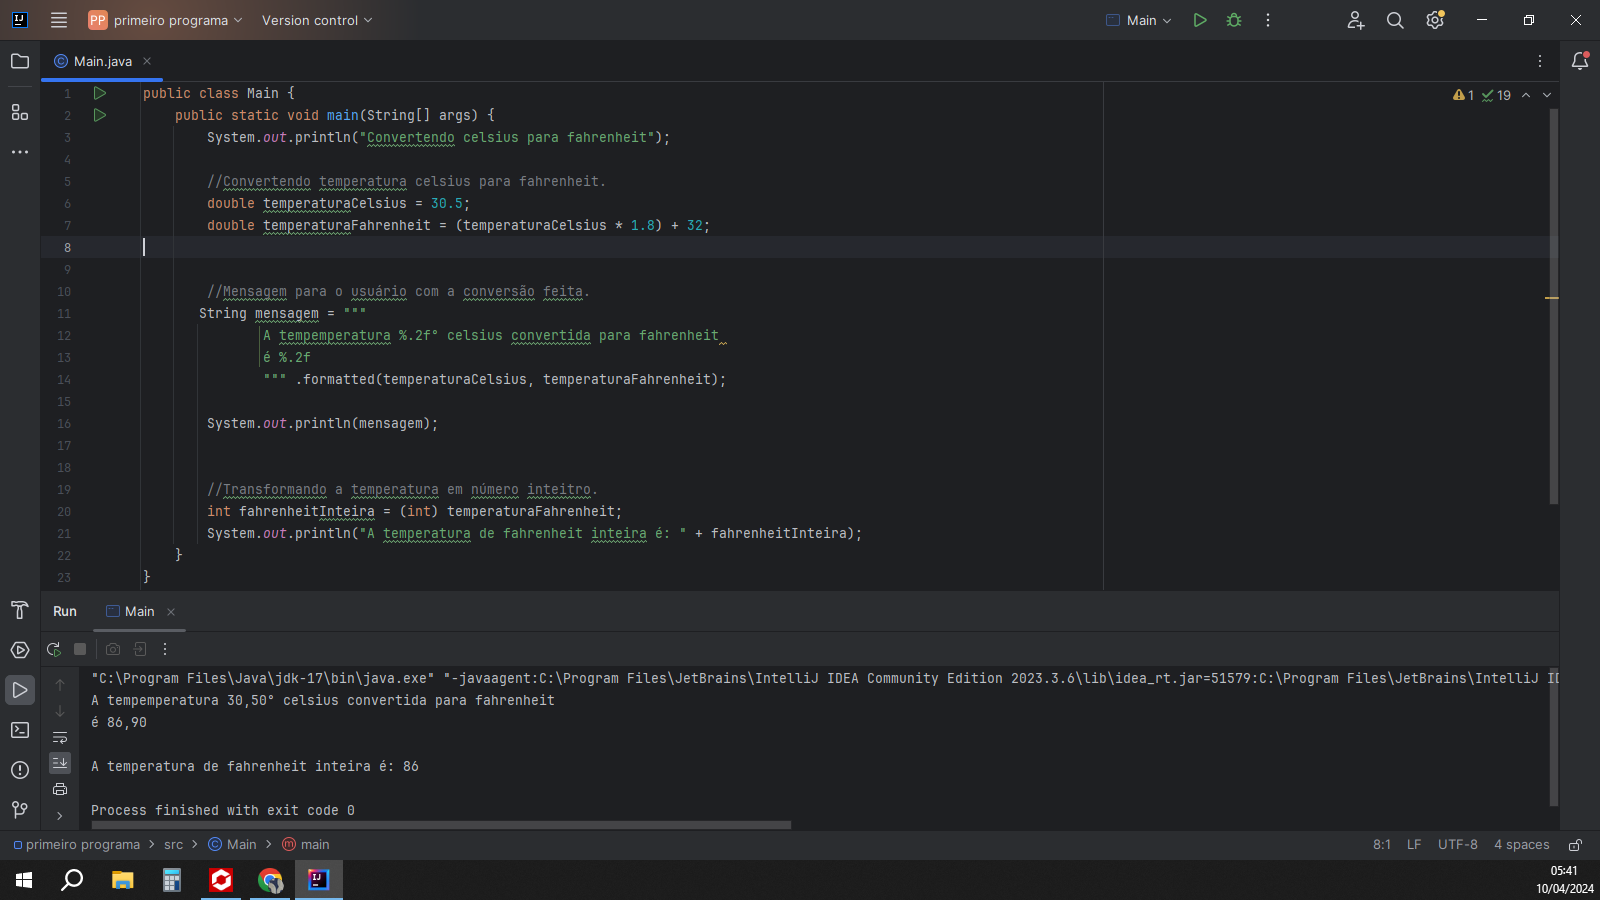The width and height of the screenshot is (1600, 900).
Task: Click the taskbar clock and date
Action: pos(1565,880)
